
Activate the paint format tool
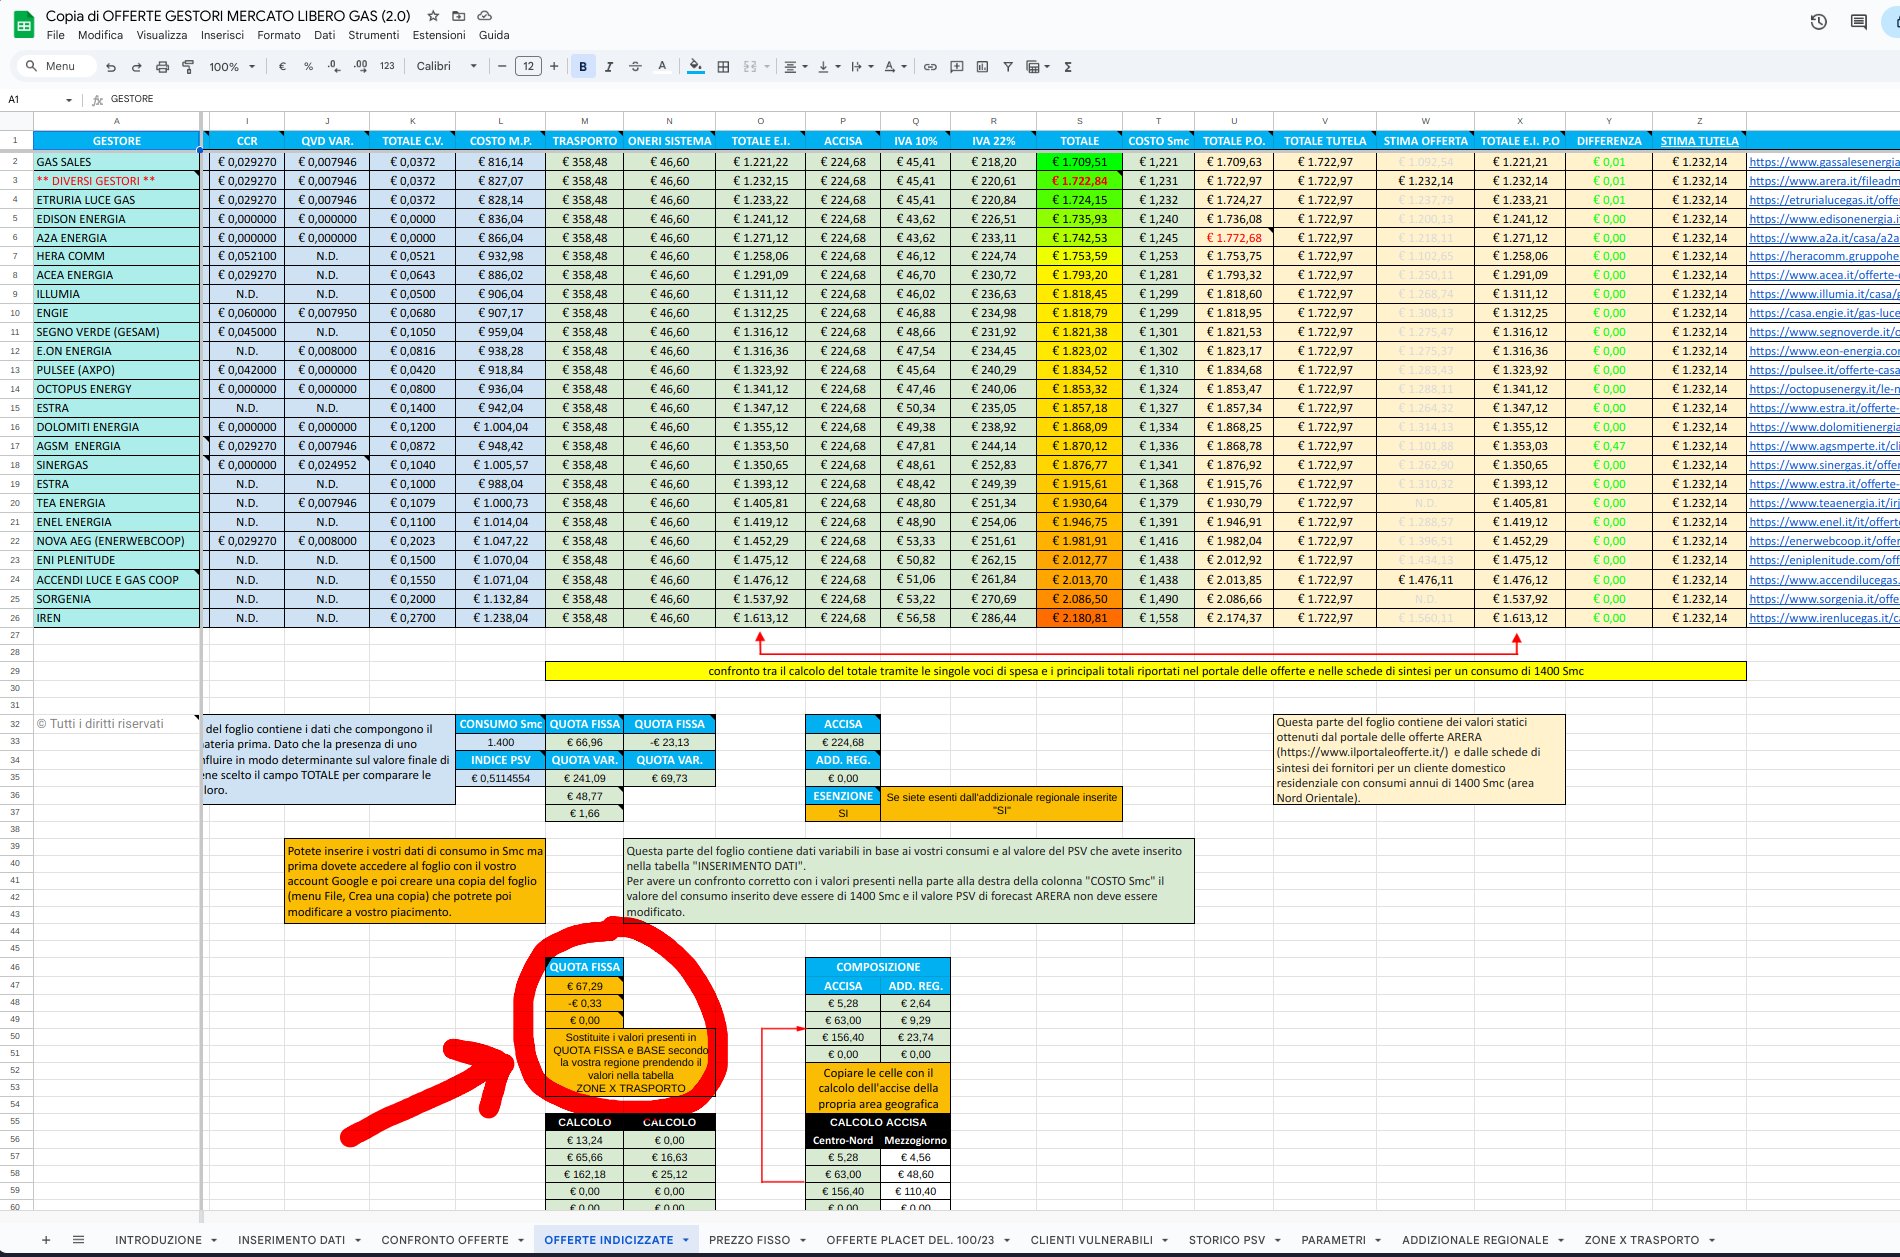[x=188, y=67]
